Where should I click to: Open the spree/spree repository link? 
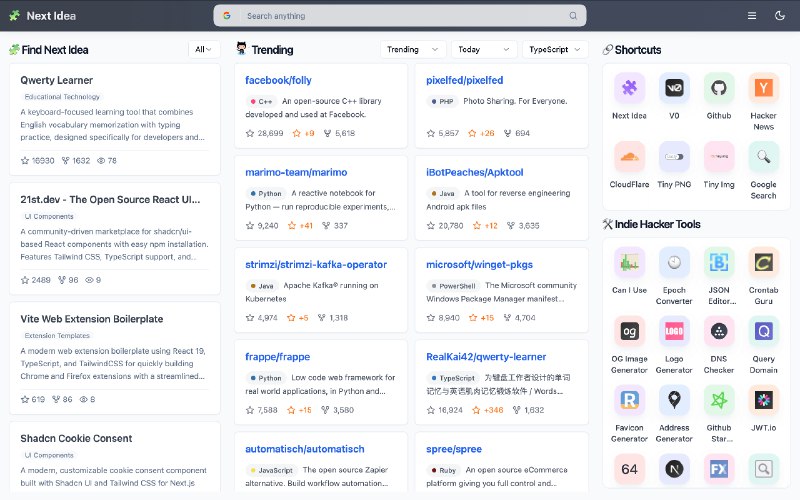pyautogui.click(x=454, y=449)
